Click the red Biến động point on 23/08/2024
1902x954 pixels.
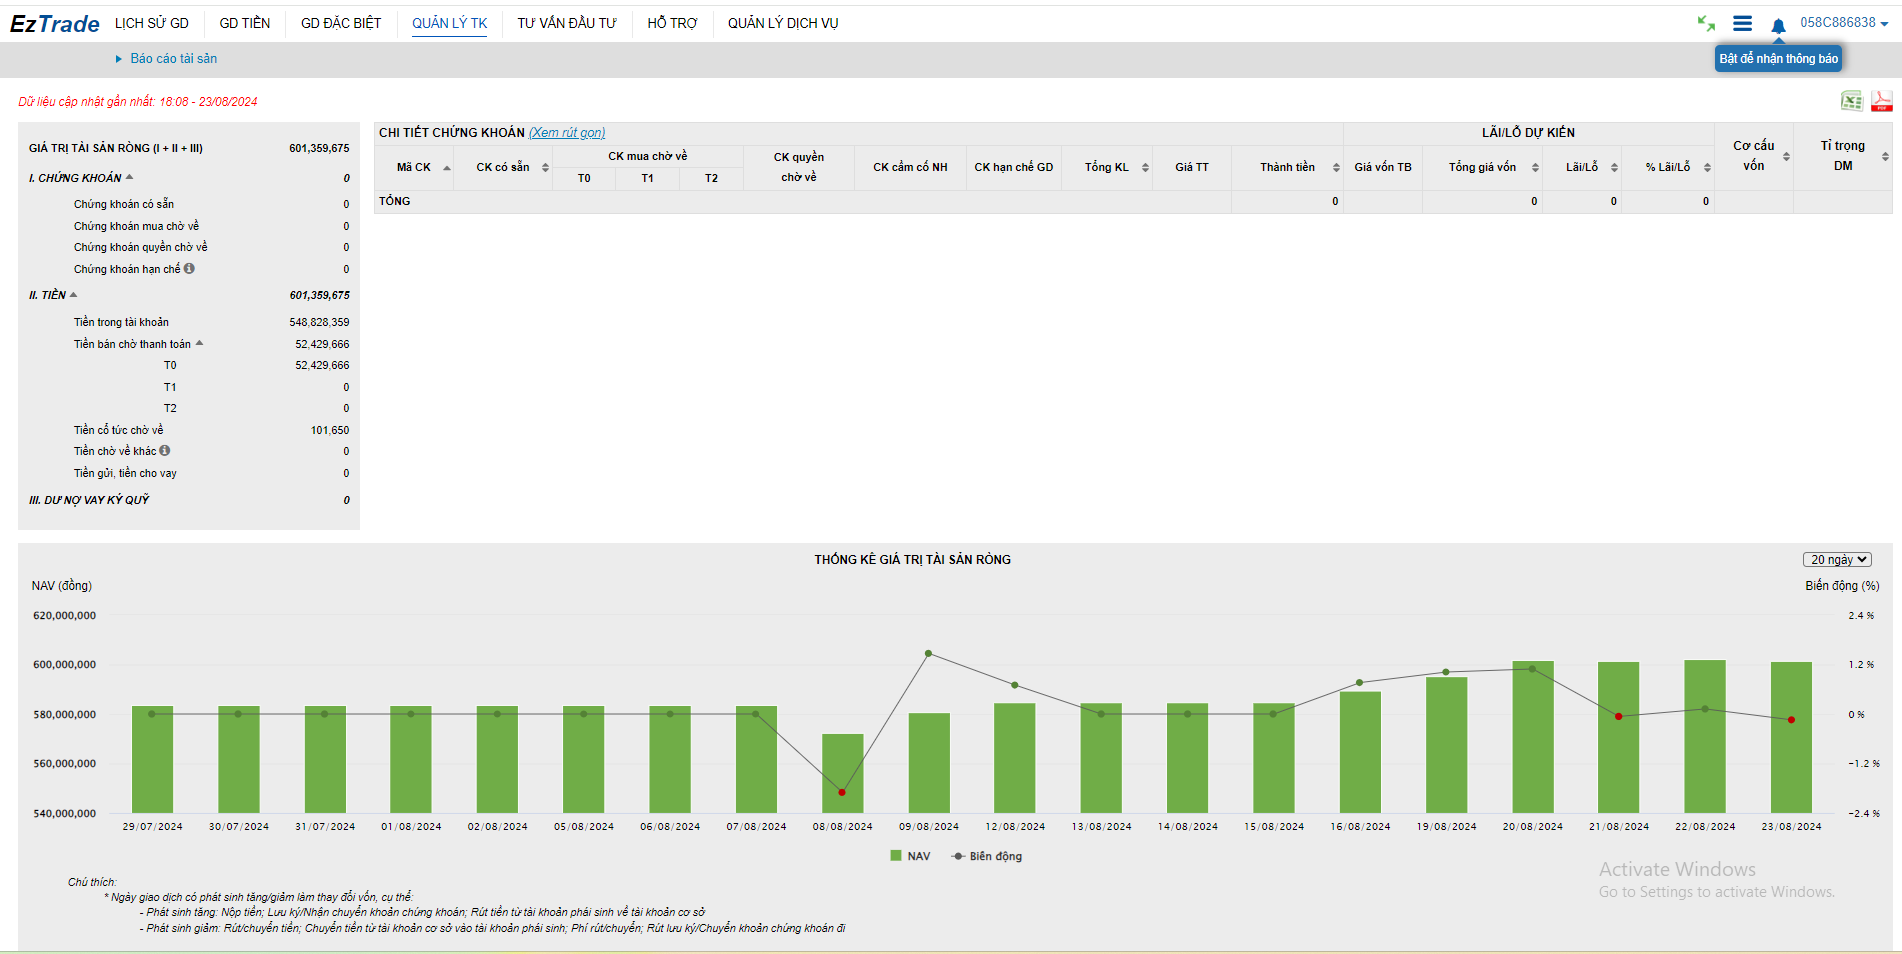1791,720
